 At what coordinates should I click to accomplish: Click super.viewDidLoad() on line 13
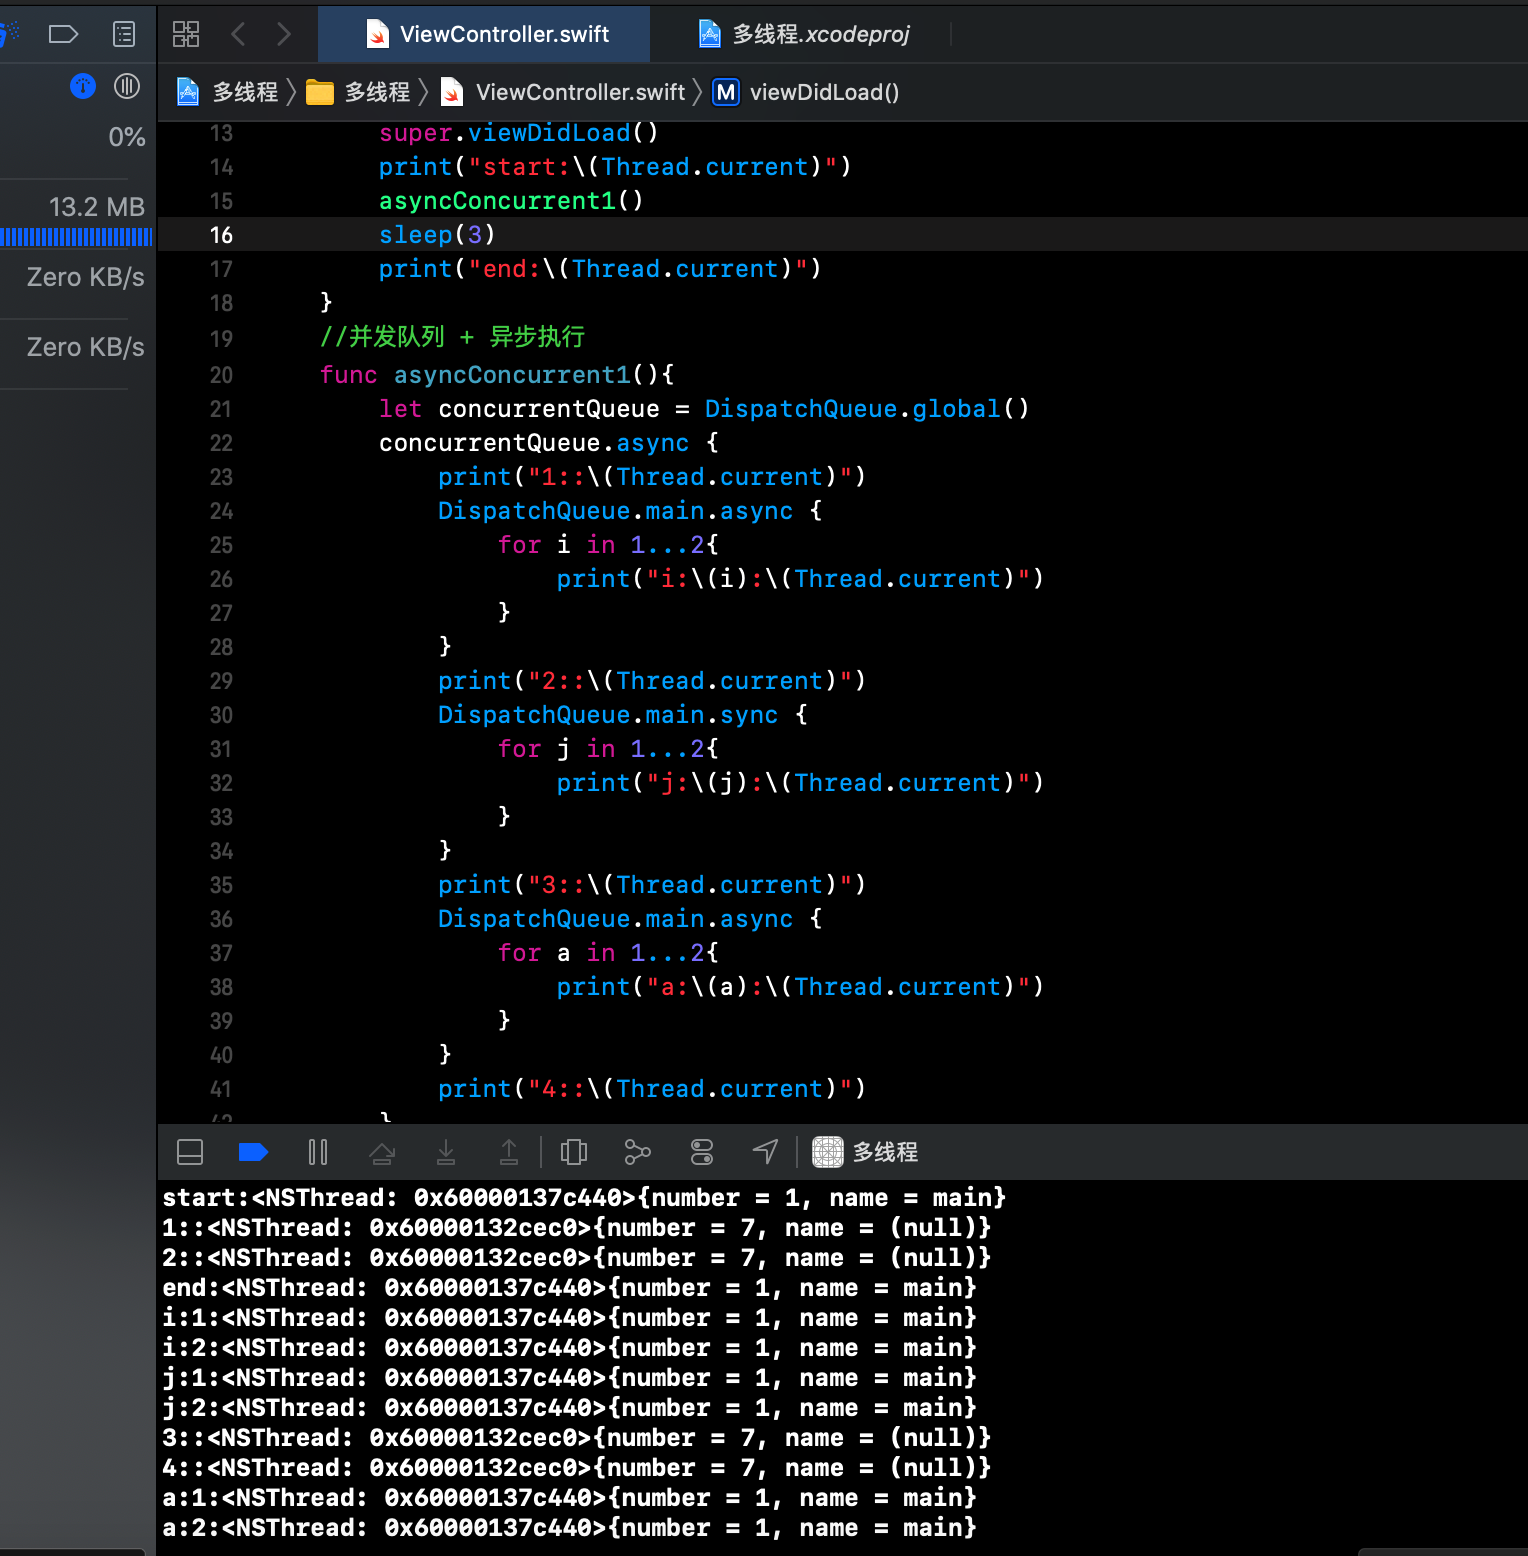[x=519, y=133]
